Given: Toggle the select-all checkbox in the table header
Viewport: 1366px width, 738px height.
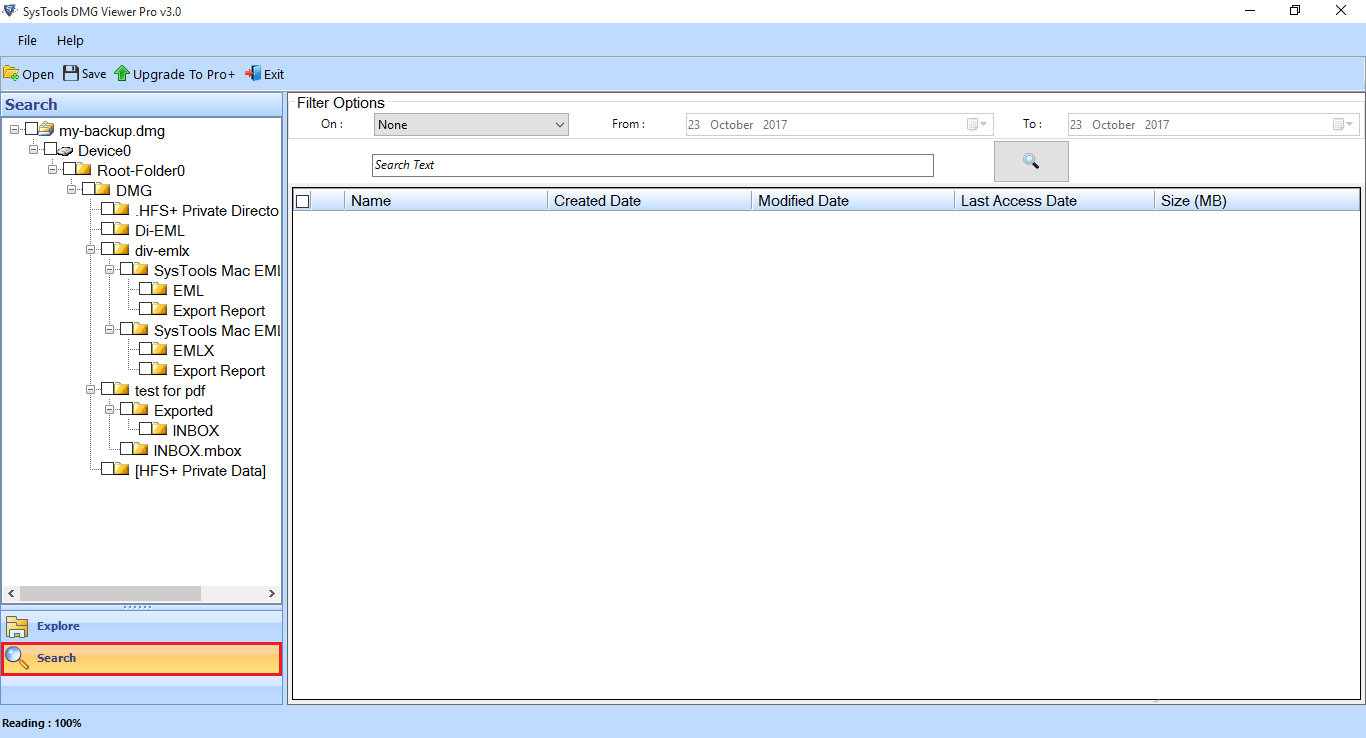Looking at the screenshot, I should (x=303, y=201).
